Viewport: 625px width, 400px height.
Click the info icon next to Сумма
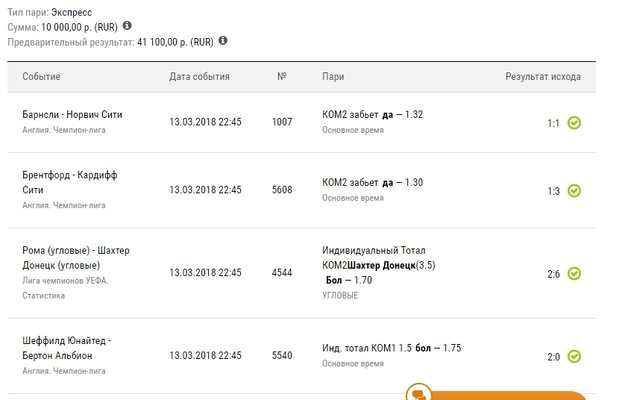point(127,25)
